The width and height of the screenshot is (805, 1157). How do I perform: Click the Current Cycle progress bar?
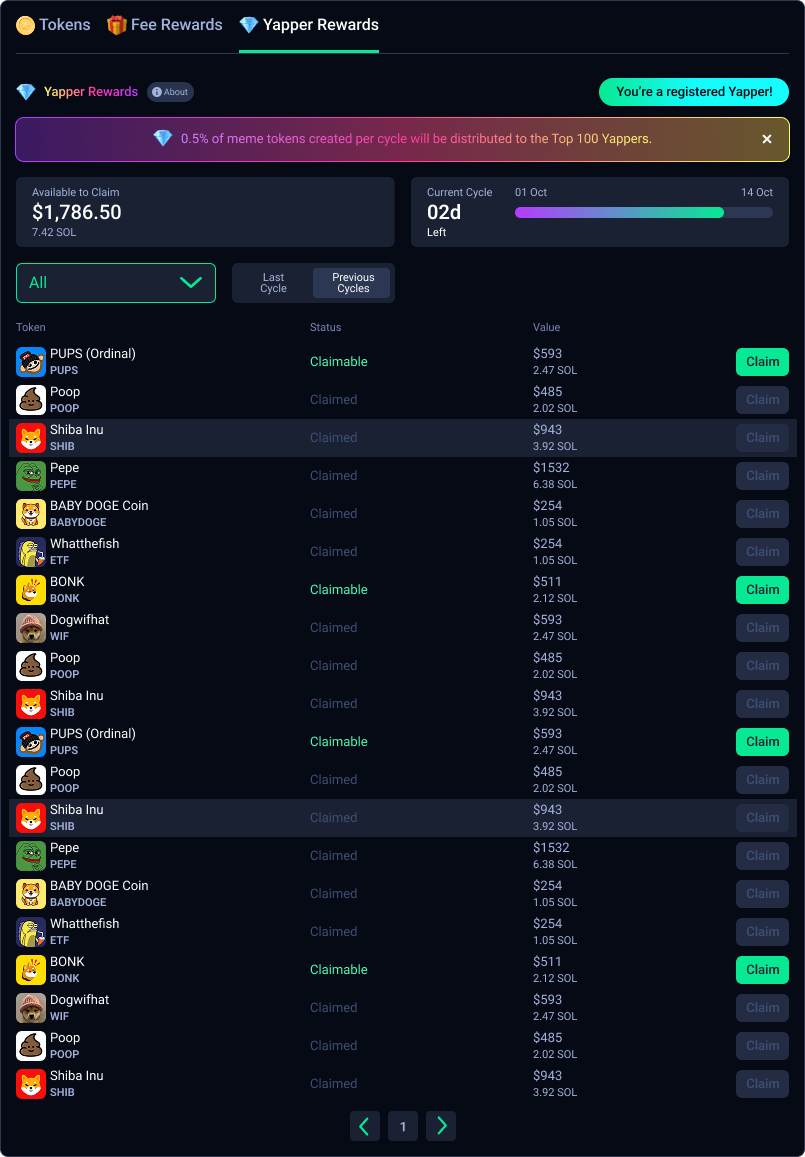(x=643, y=212)
